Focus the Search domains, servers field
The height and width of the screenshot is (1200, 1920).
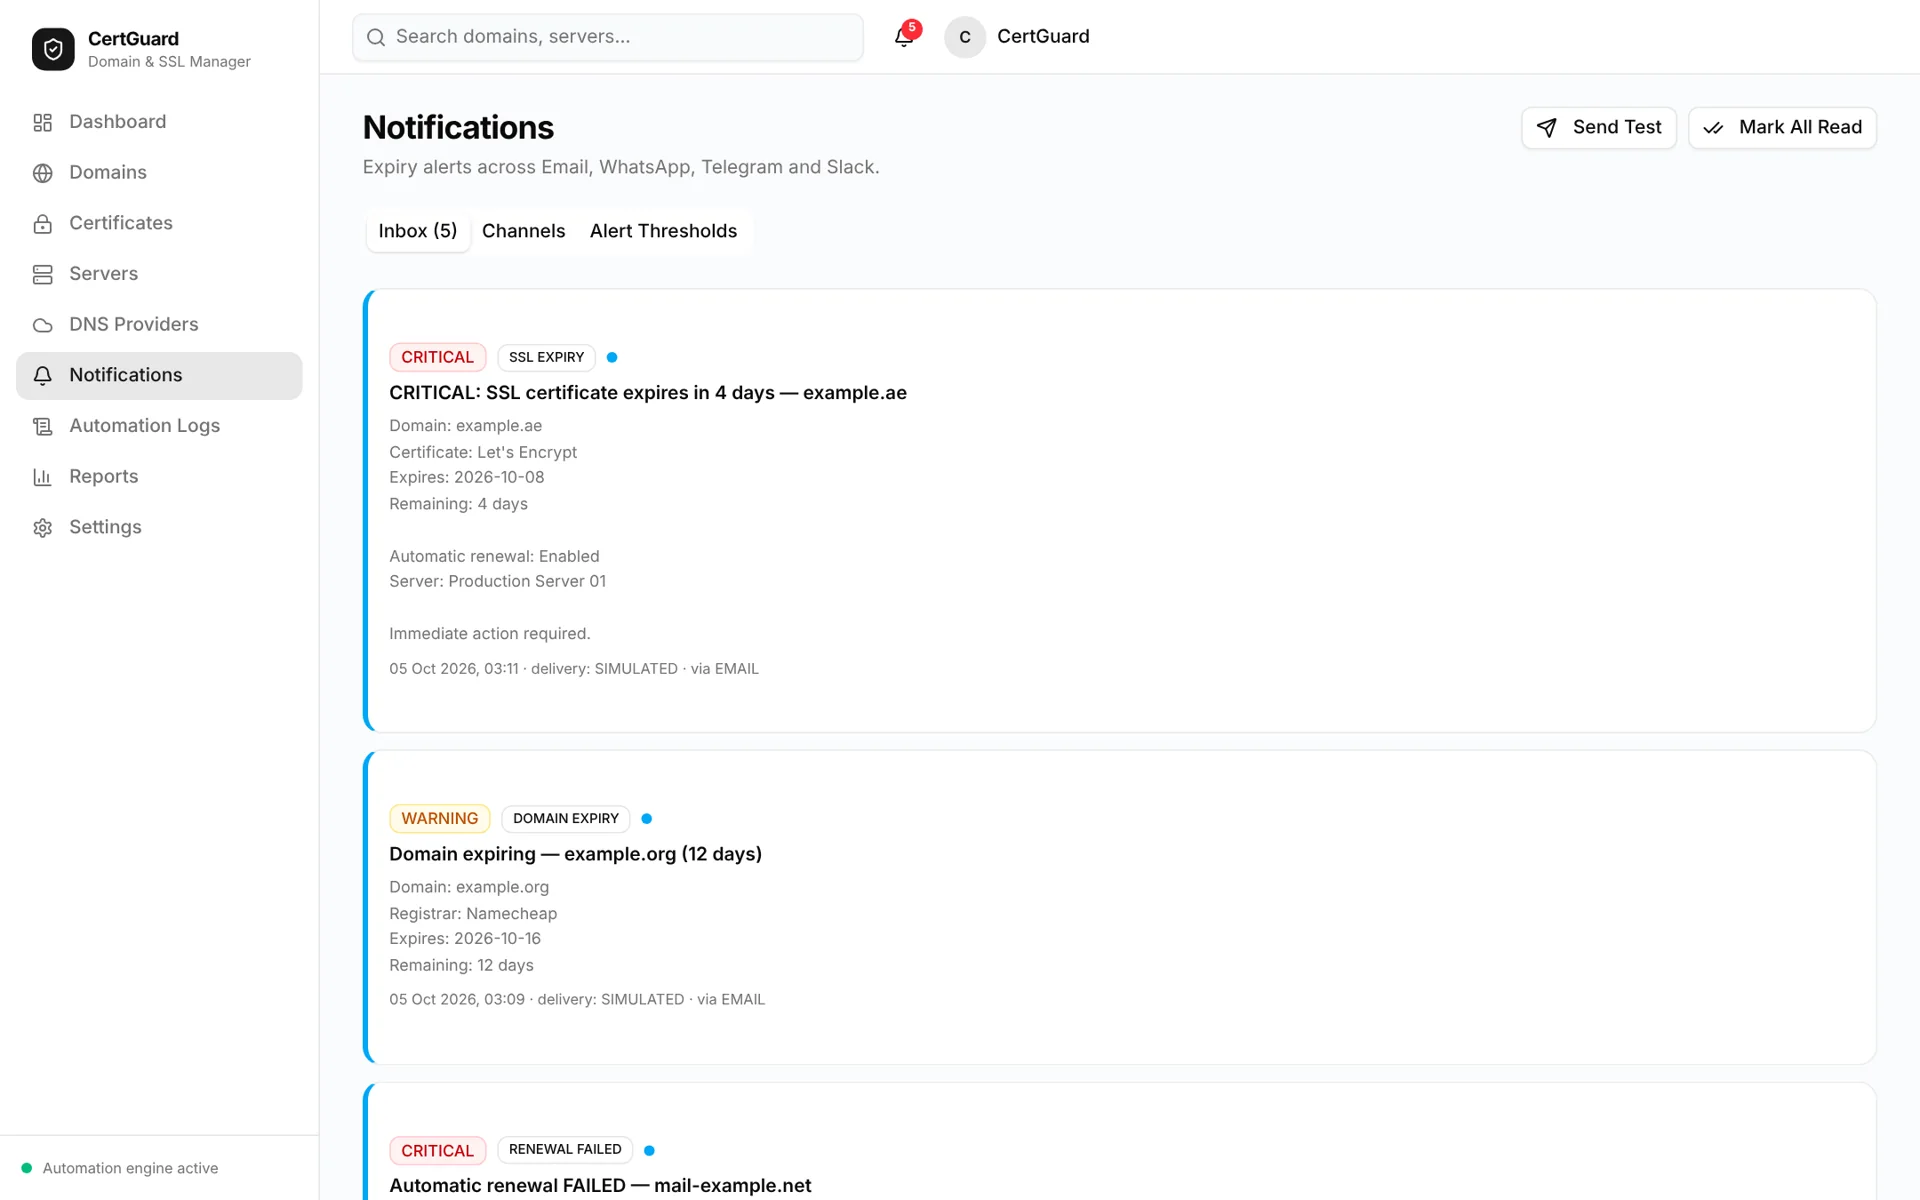(x=608, y=37)
